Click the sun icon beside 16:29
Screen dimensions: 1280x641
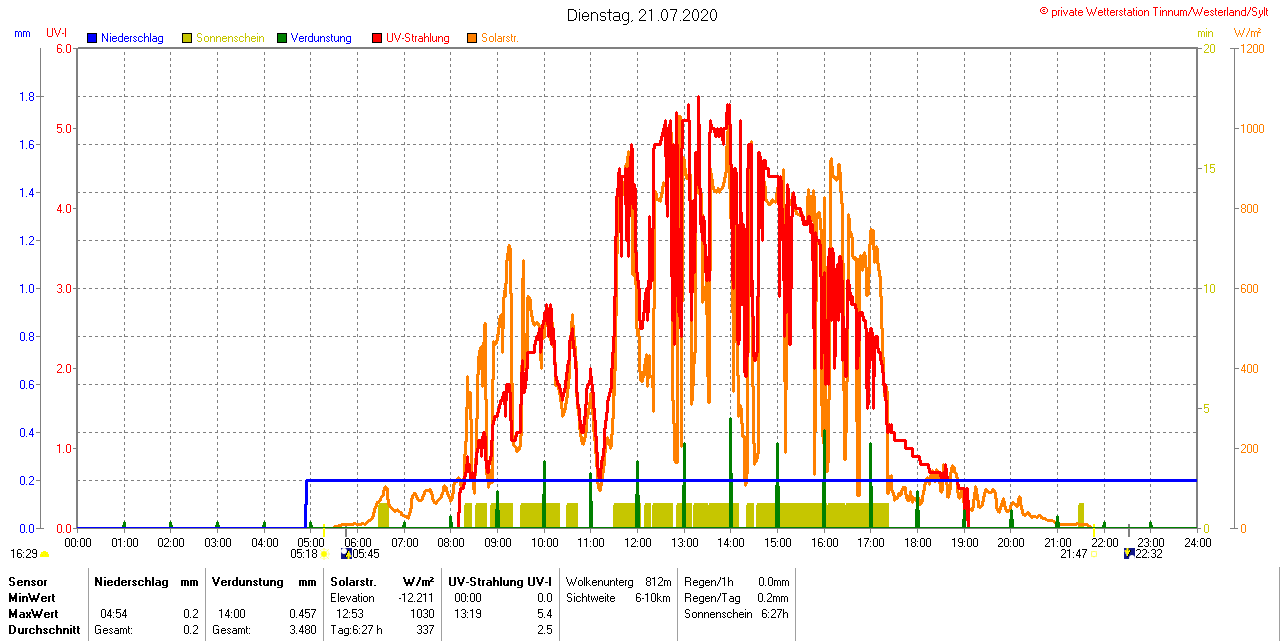coord(44,554)
